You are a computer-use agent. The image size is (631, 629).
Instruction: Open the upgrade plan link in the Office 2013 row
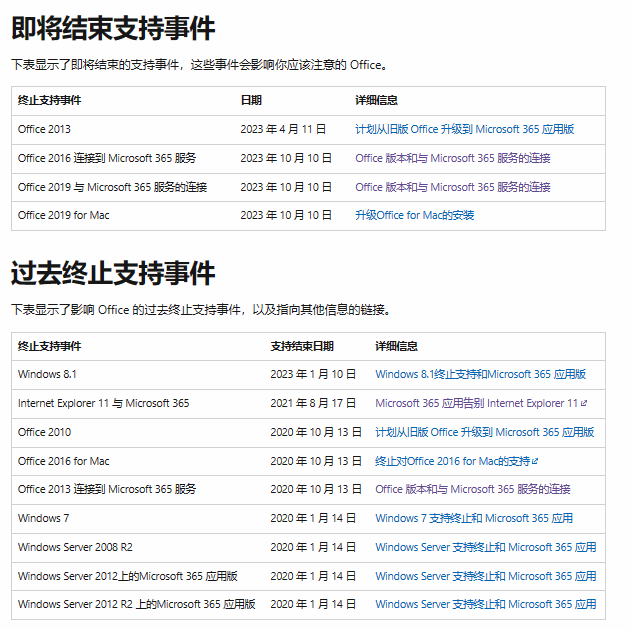coord(464,129)
